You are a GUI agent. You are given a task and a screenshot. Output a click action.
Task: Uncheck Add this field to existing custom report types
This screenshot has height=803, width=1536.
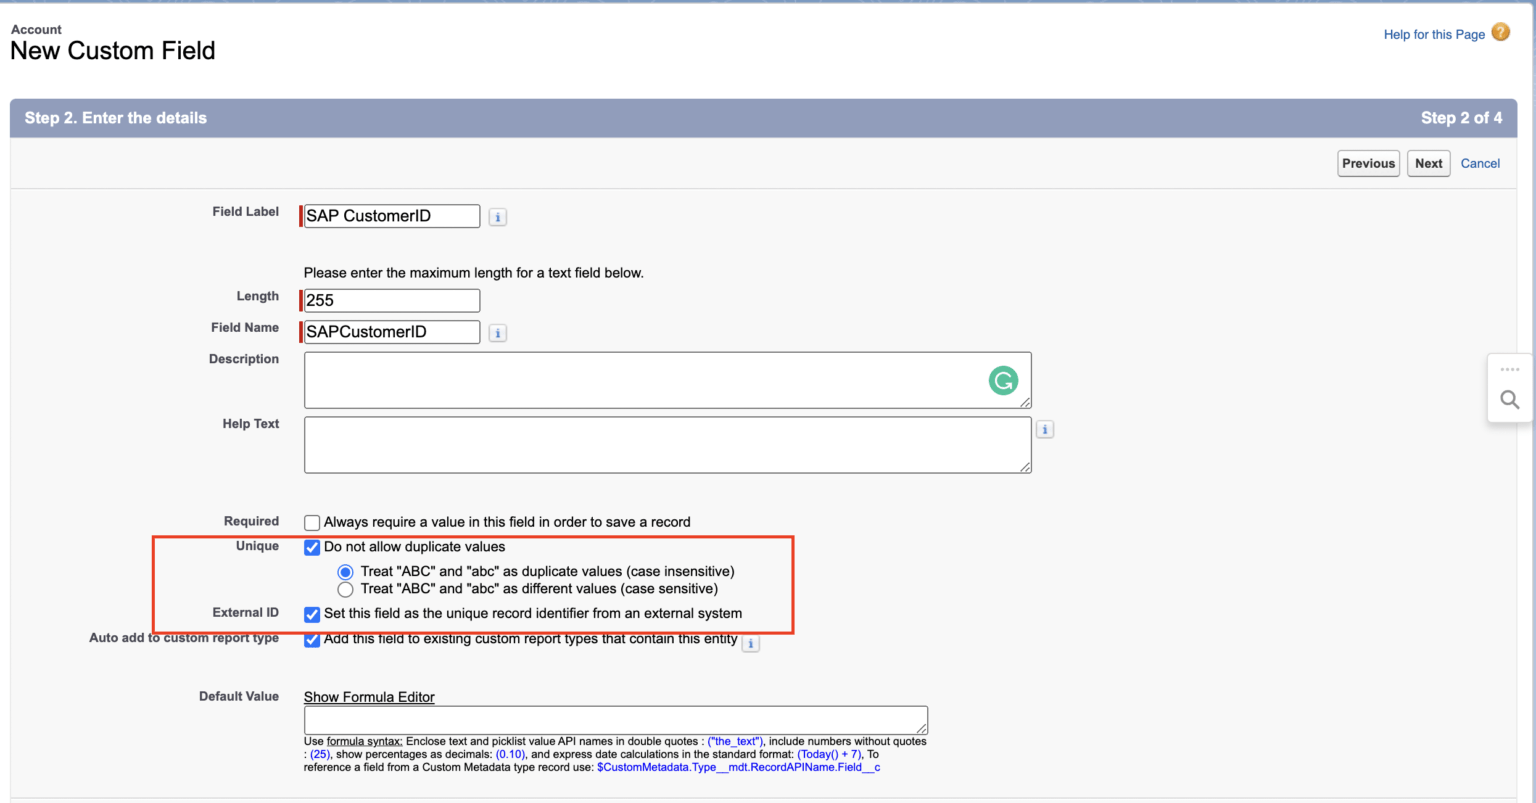[312, 640]
